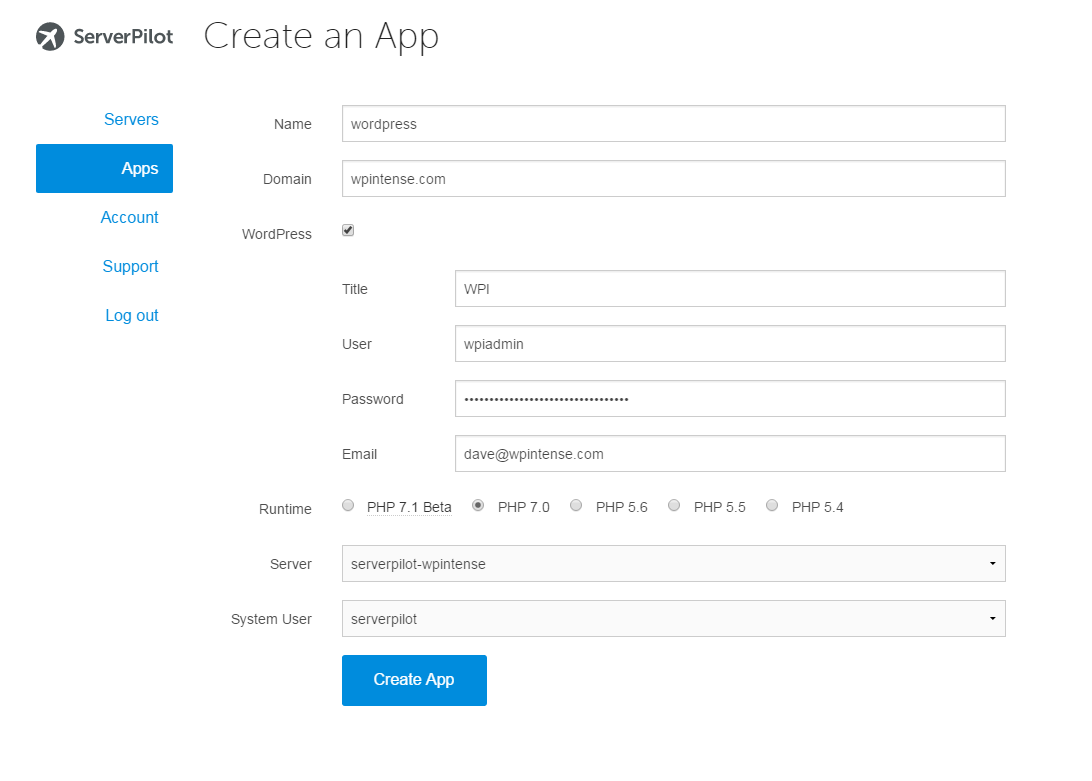
Task: Uncheck the WordPress checkbox
Action: [x=348, y=231]
